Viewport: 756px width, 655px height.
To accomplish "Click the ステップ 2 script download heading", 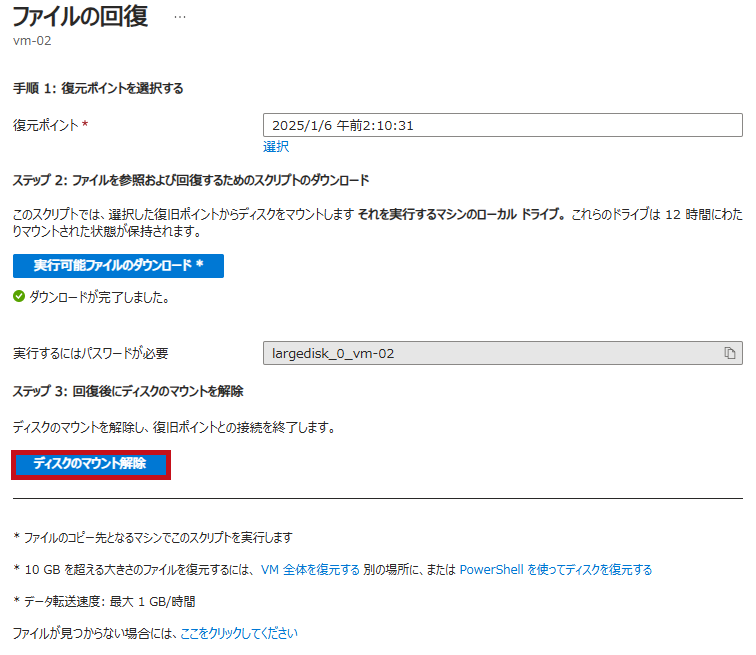I will point(191,180).
